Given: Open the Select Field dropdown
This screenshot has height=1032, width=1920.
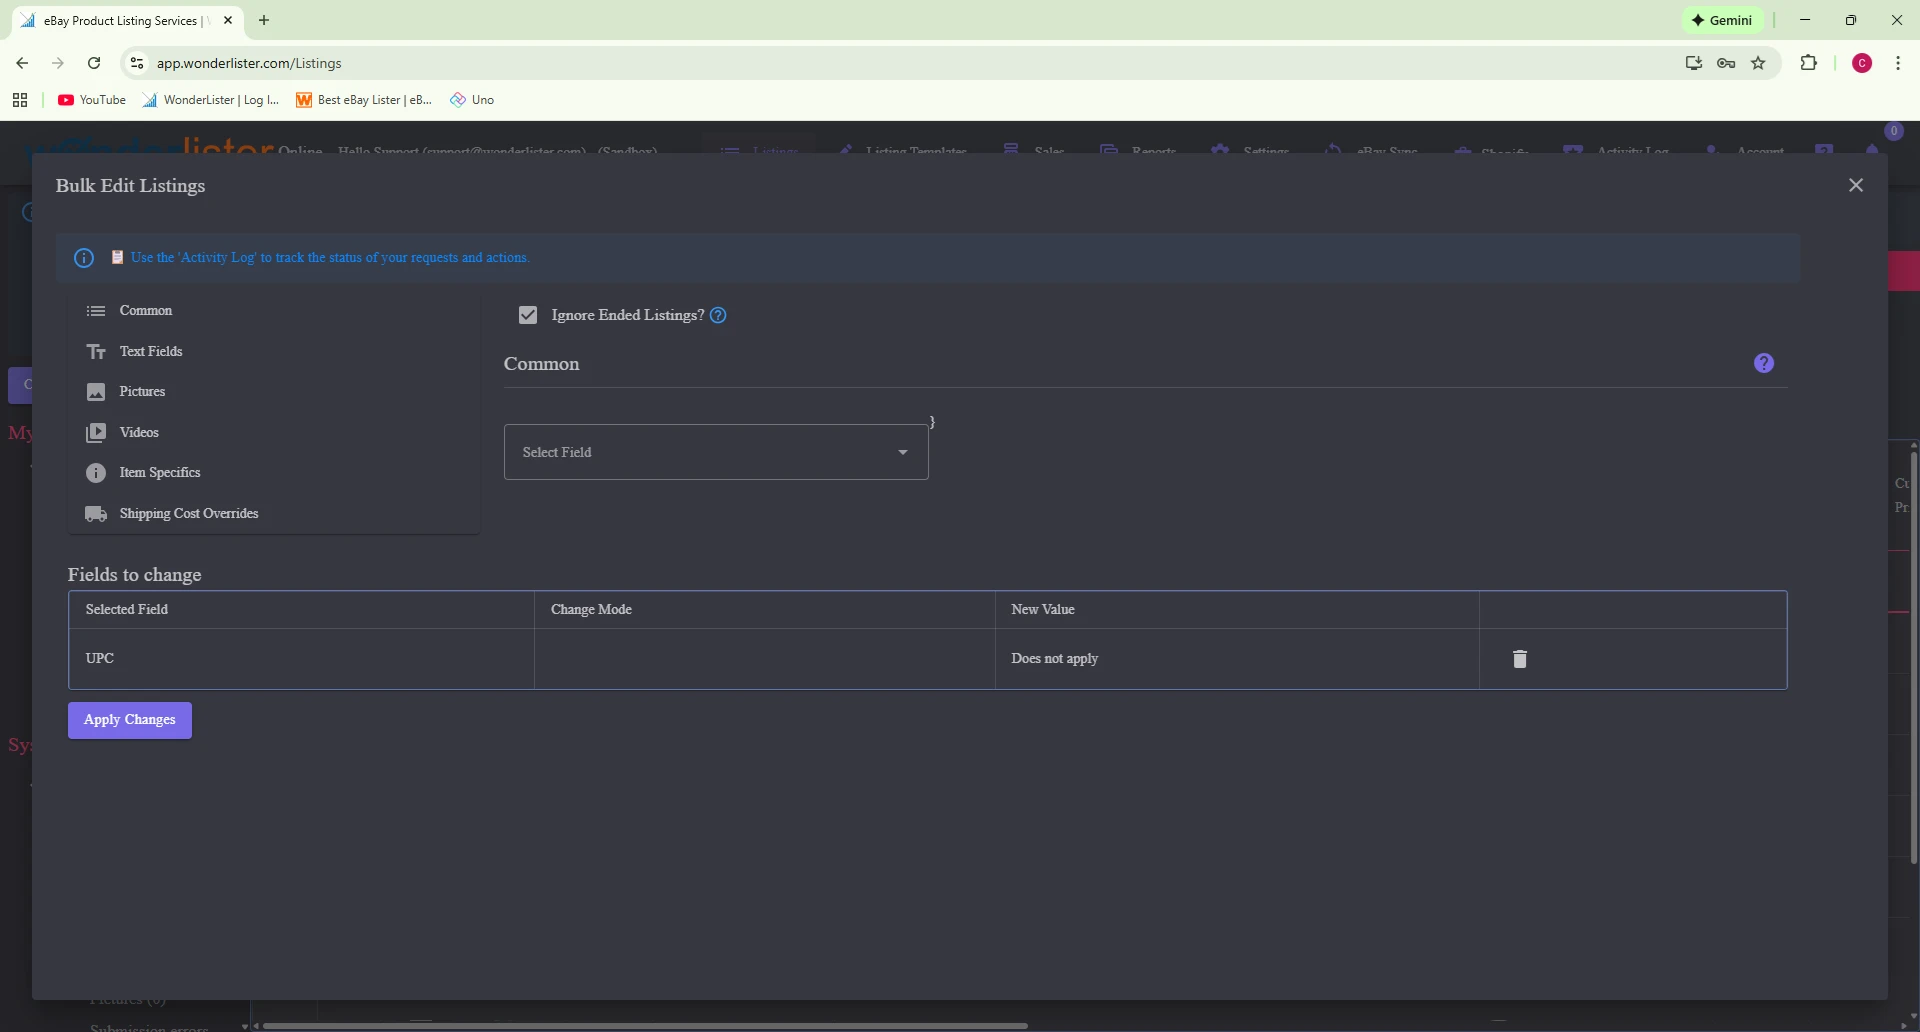Looking at the screenshot, I should click(700, 452).
